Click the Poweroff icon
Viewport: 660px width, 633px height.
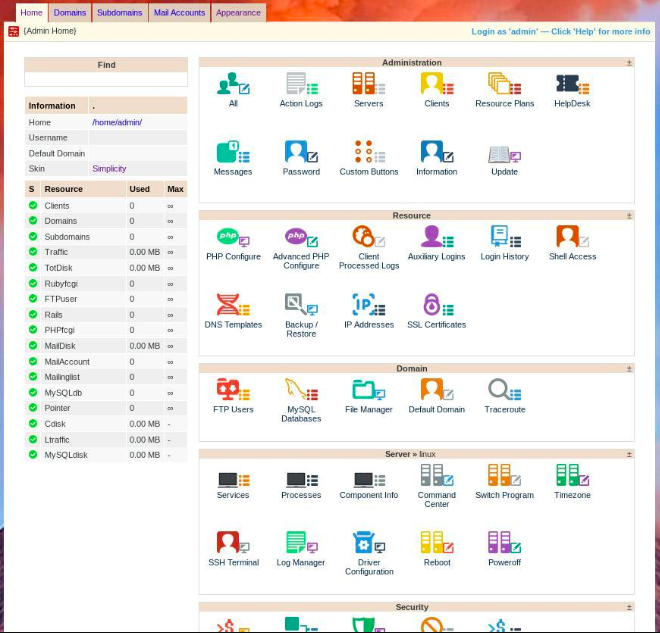tap(504, 543)
